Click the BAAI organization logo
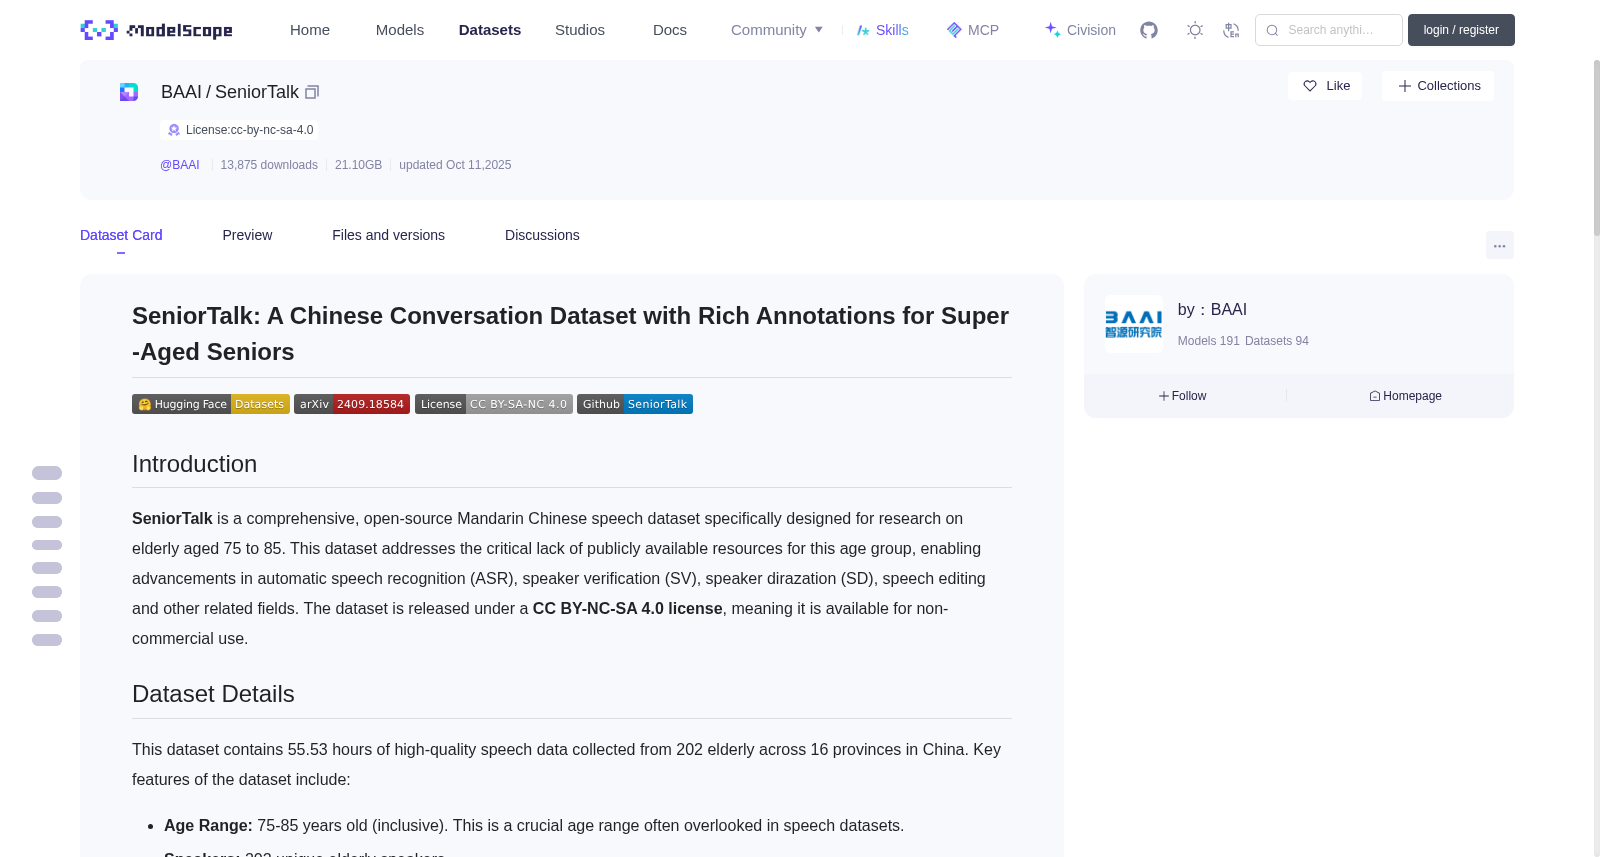1600x857 pixels. coord(1134,324)
